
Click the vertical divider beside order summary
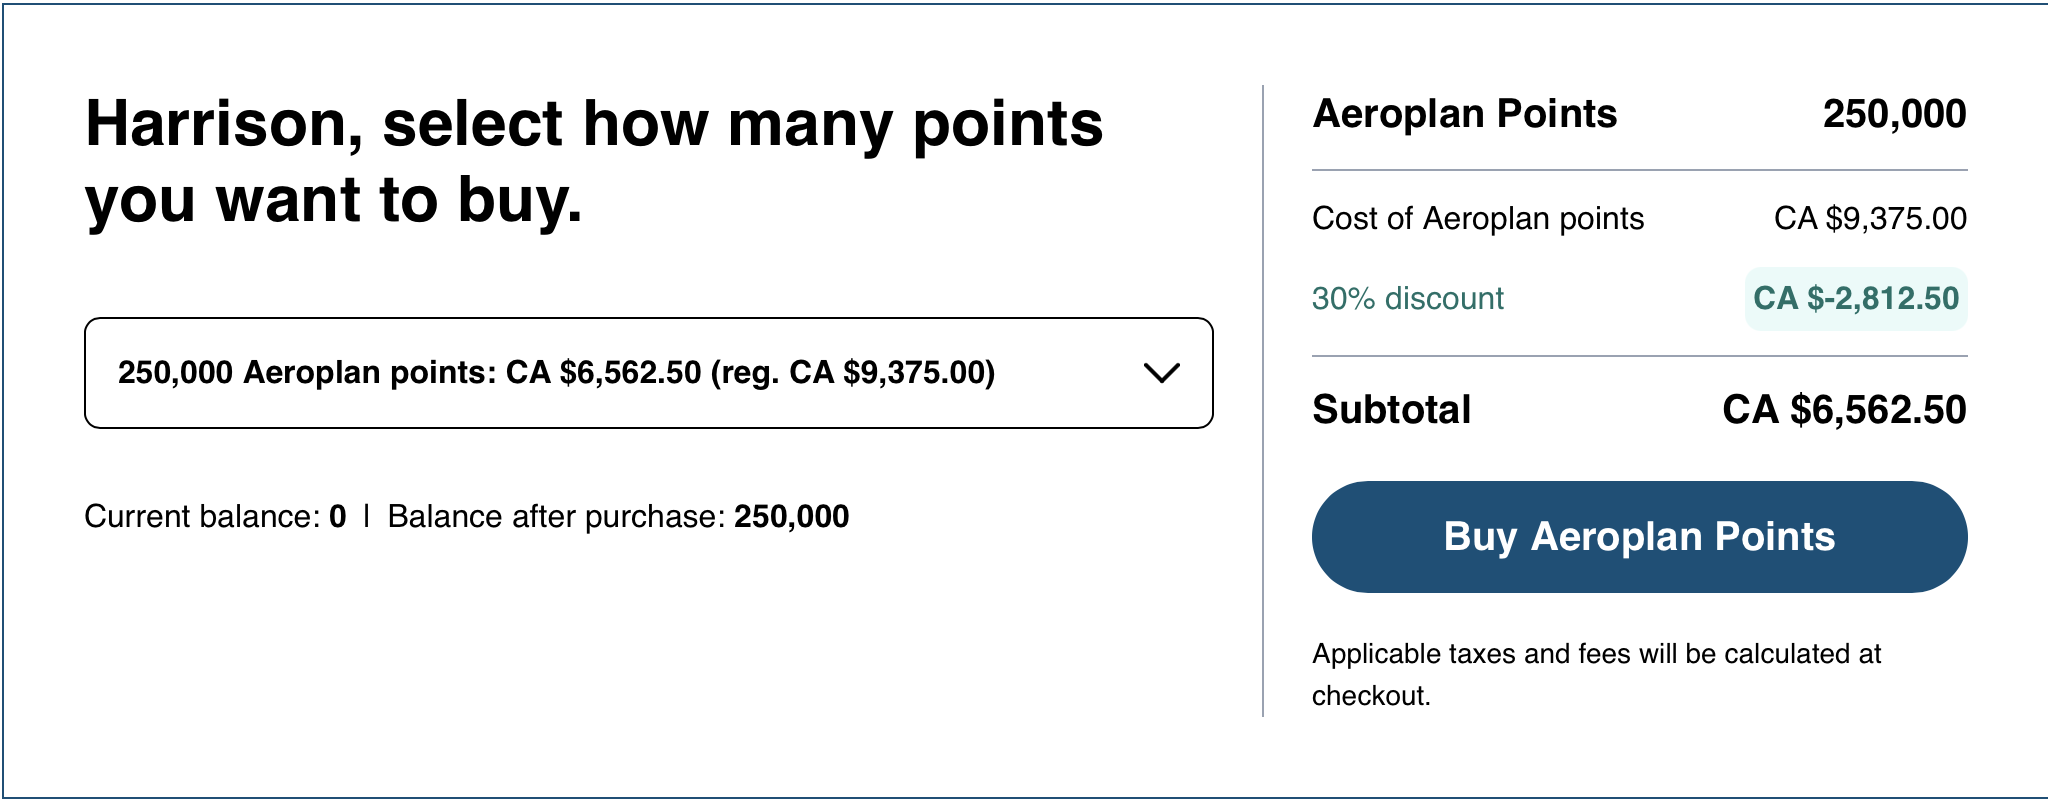tap(1263, 400)
